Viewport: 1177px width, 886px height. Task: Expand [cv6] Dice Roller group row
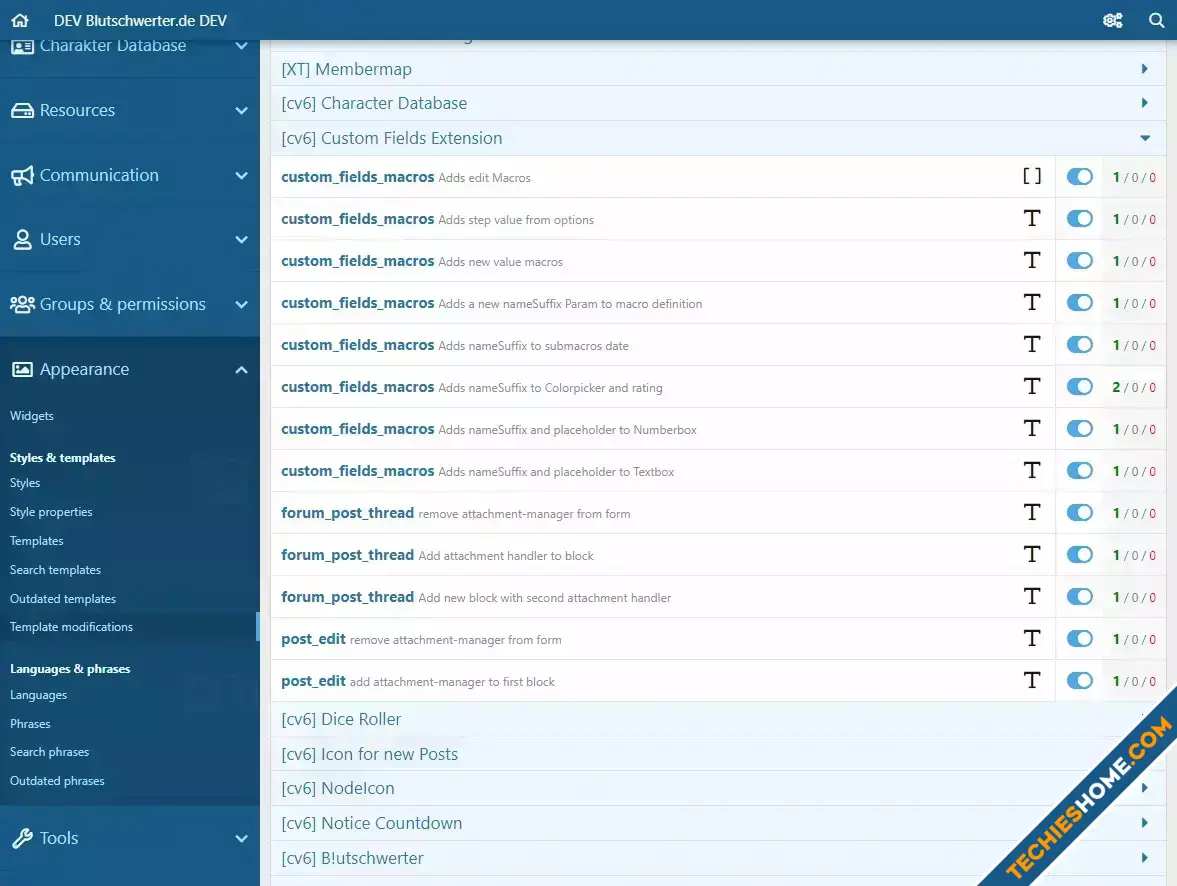(718, 719)
